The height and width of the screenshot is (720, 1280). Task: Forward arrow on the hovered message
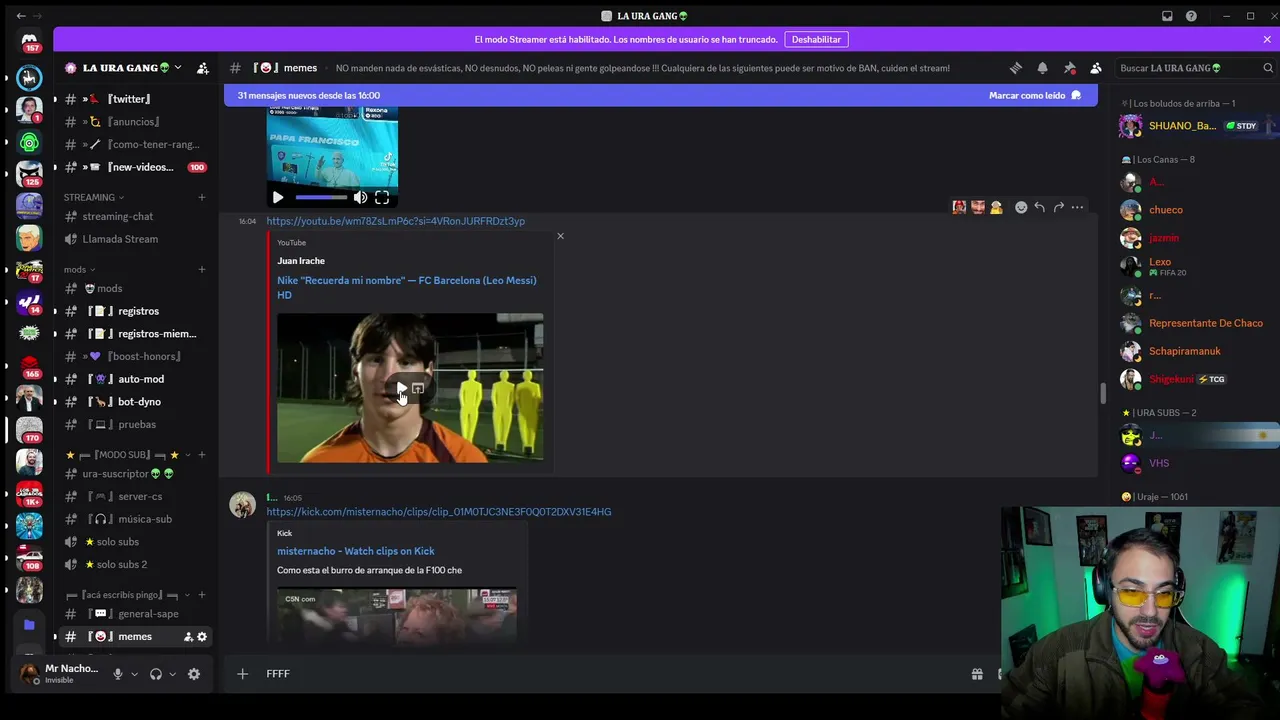(x=1059, y=207)
